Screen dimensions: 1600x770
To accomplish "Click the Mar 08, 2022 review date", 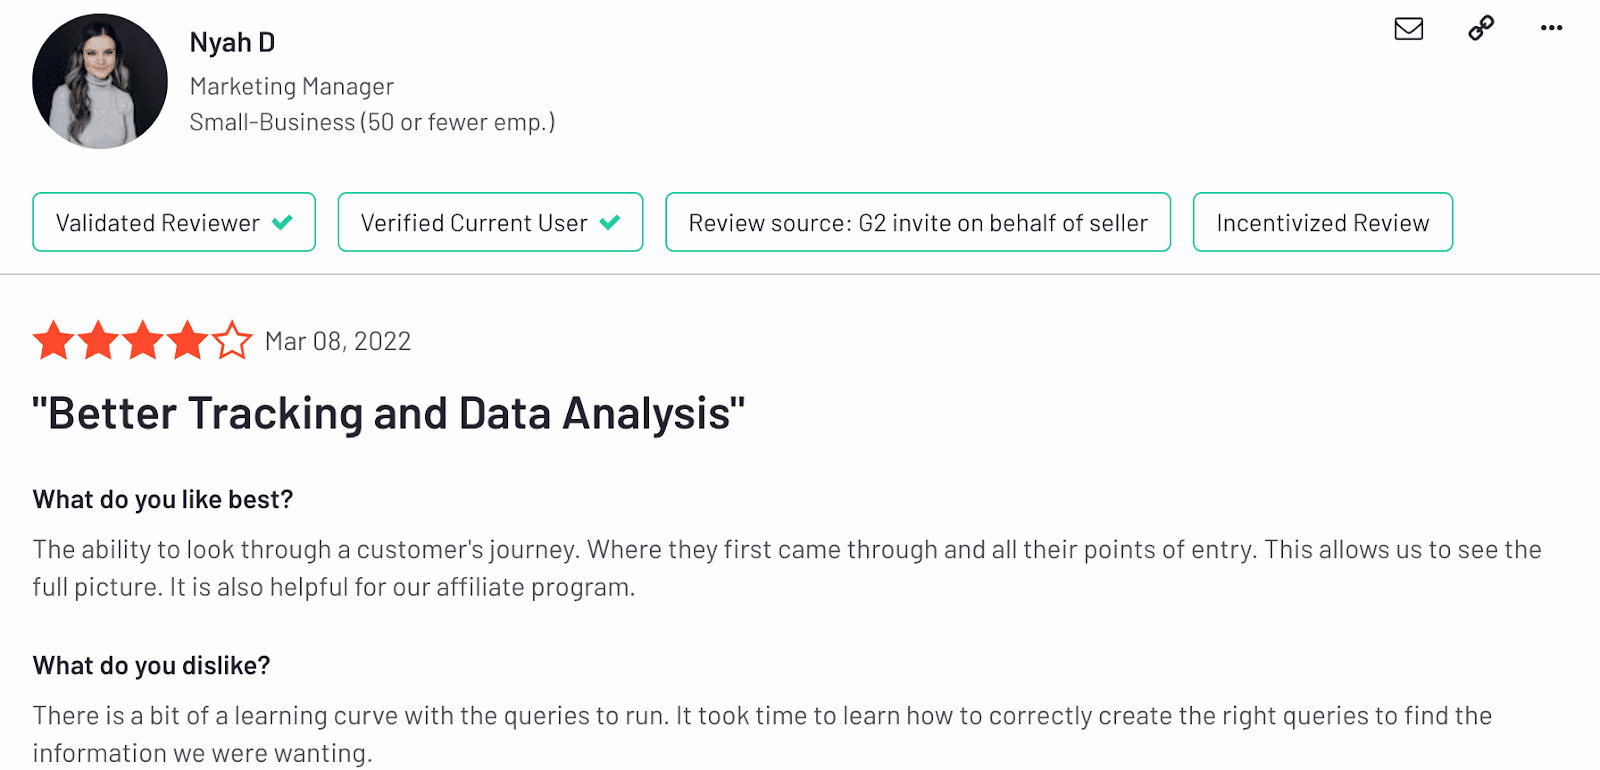I will point(338,342).
